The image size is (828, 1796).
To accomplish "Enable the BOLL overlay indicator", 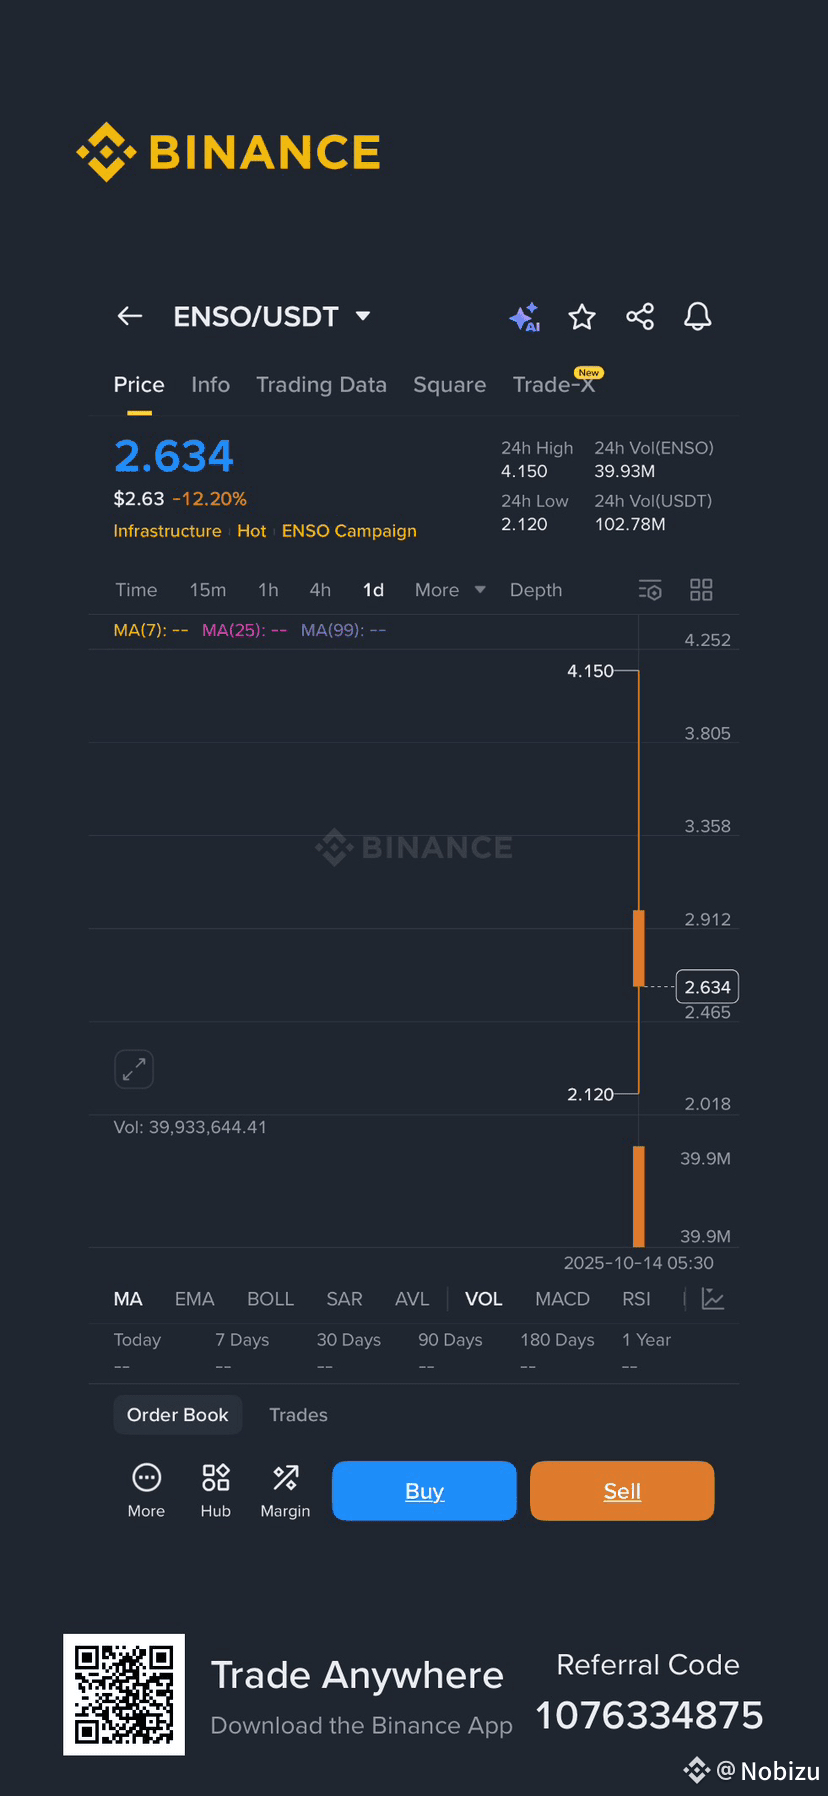I will 270,1299.
